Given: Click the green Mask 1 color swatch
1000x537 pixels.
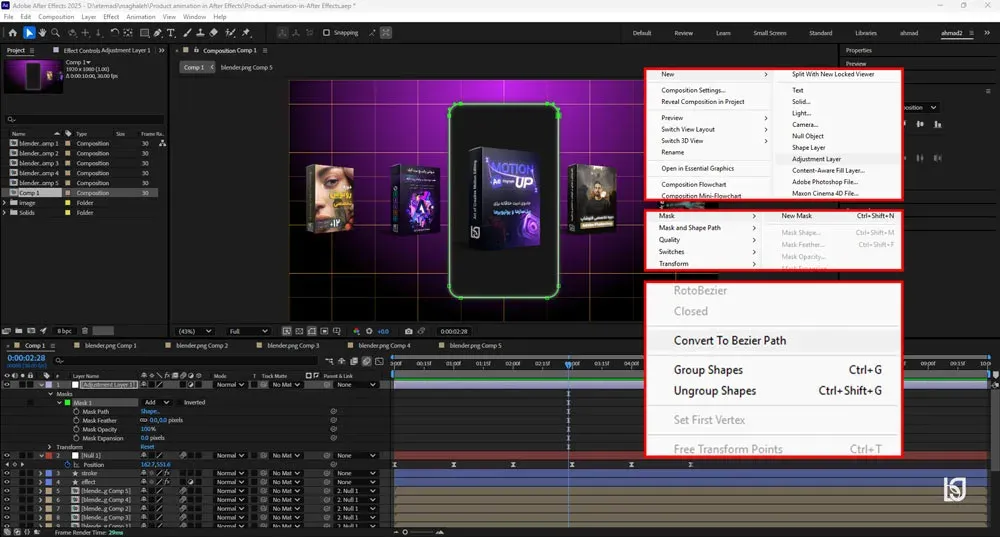Looking at the screenshot, I should 68,402.
